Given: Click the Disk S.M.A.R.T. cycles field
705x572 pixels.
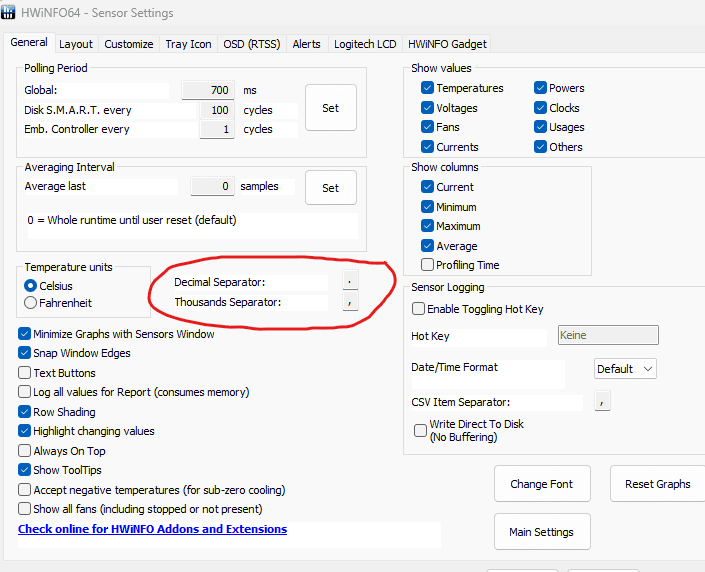Looking at the screenshot, I should tap(217, 110).
